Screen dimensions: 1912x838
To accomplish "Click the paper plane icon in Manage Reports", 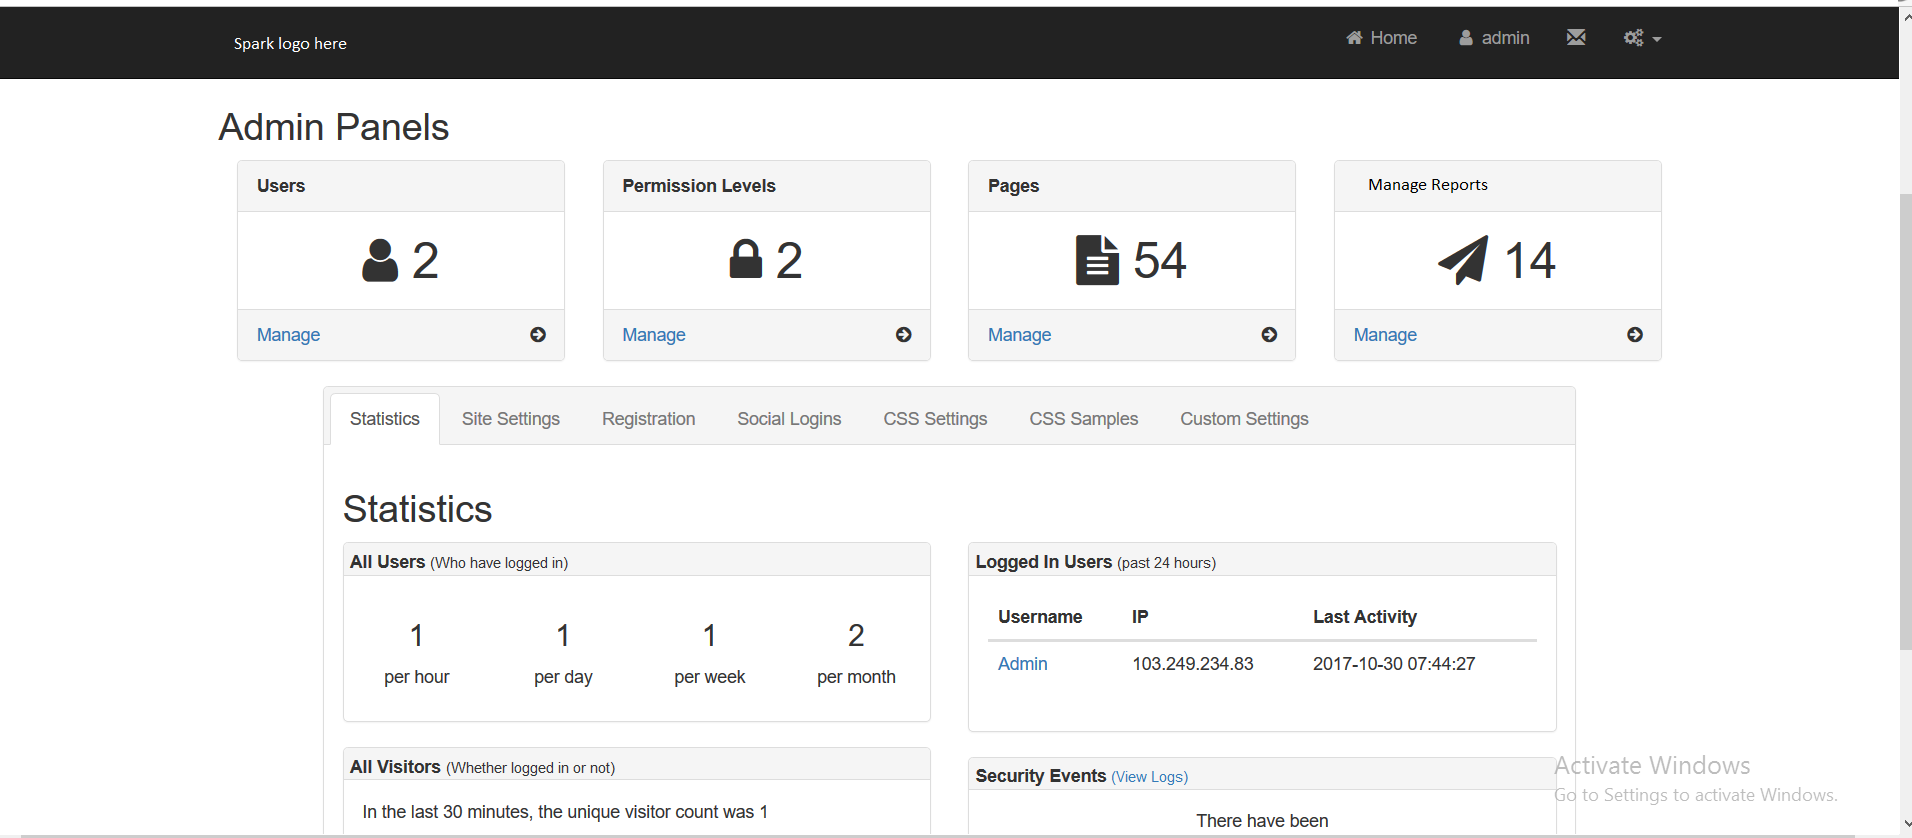I will coord(1463,261).
